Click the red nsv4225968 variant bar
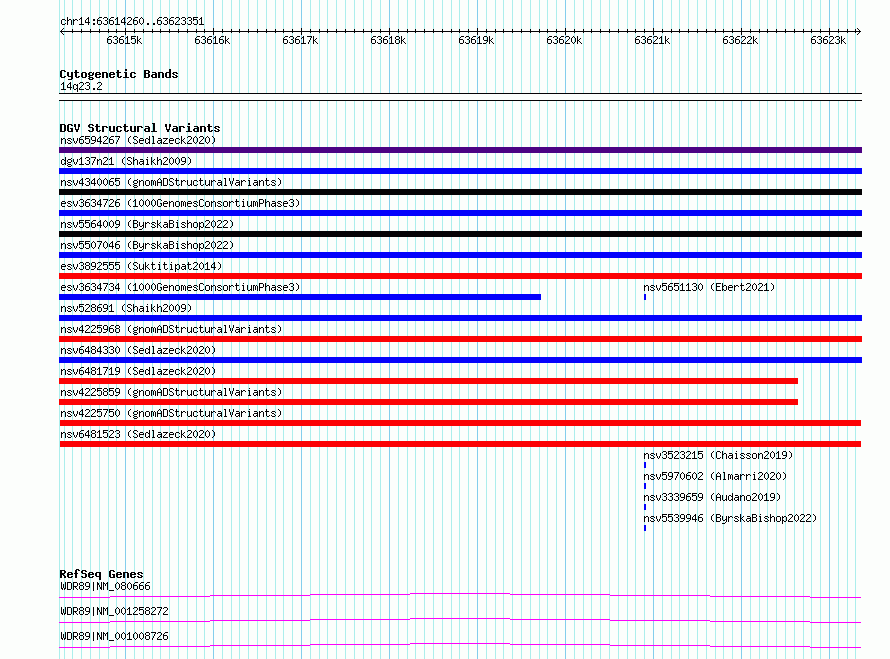This screenshot has height=659, width=890. pos(460,339)
